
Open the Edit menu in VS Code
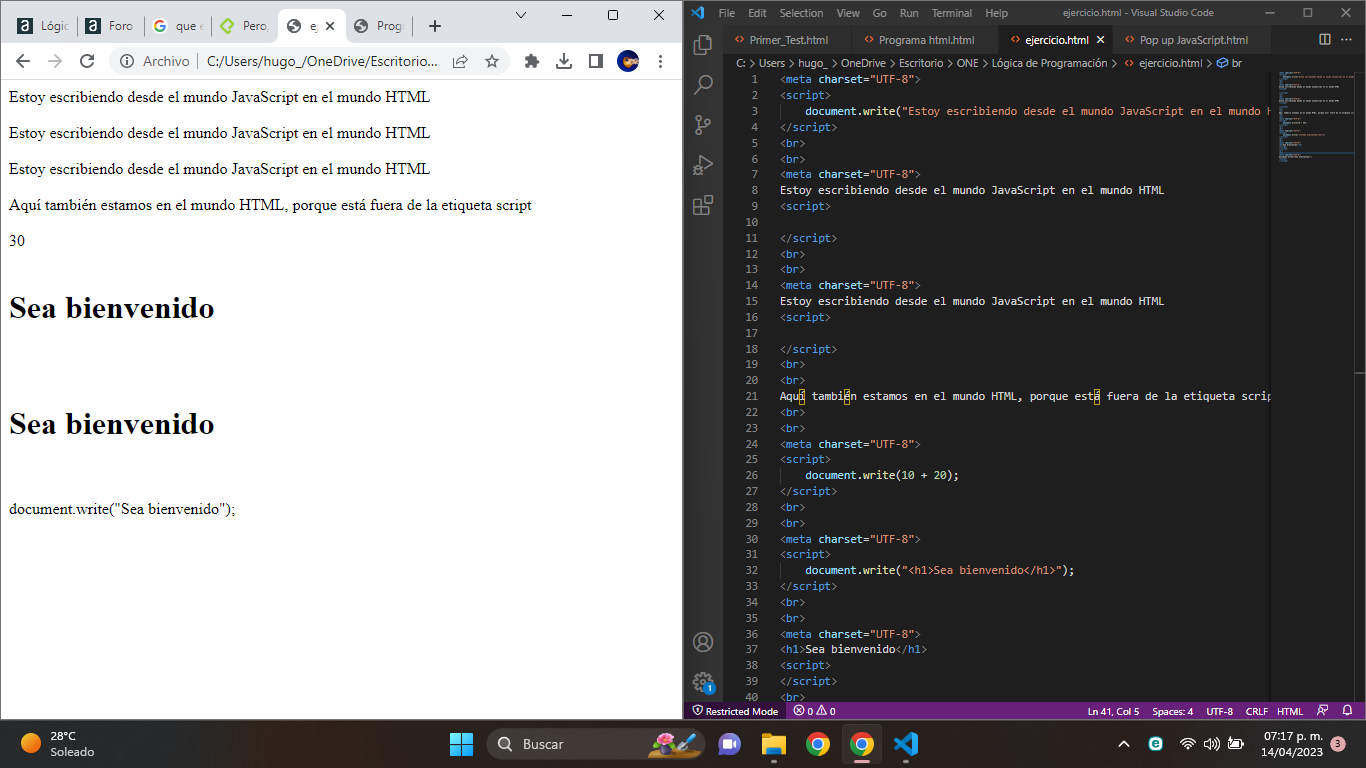pyautogui.click(x=757, y=13)
